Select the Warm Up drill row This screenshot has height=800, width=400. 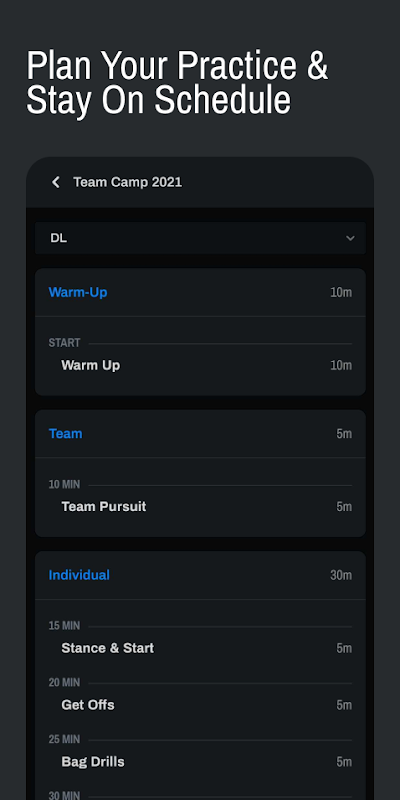tap(200, 365)
